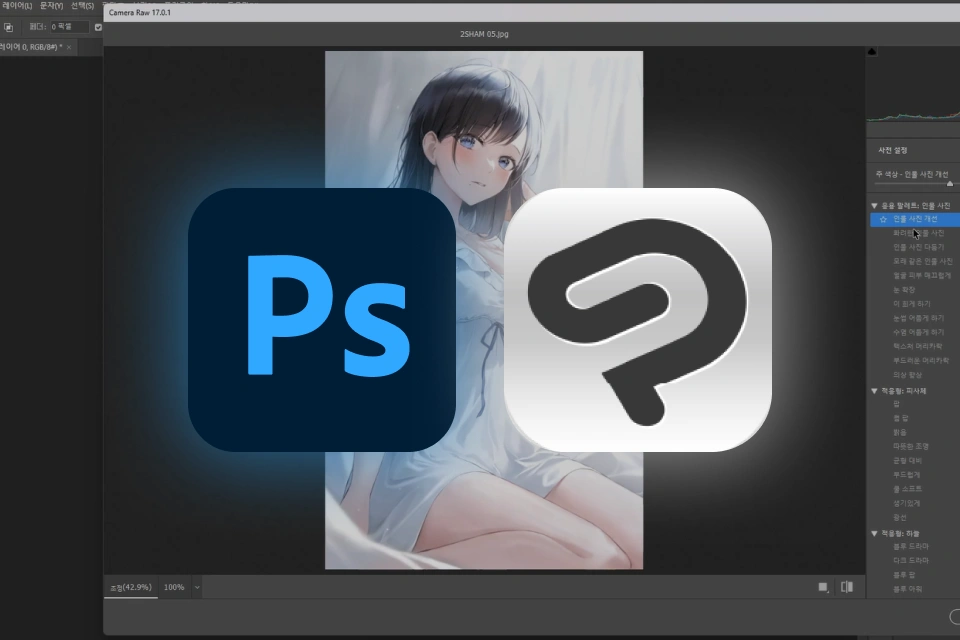Apply the 다크 드라마 sky preset
Viewport: 960px width, 640px height.
[911, 560]
